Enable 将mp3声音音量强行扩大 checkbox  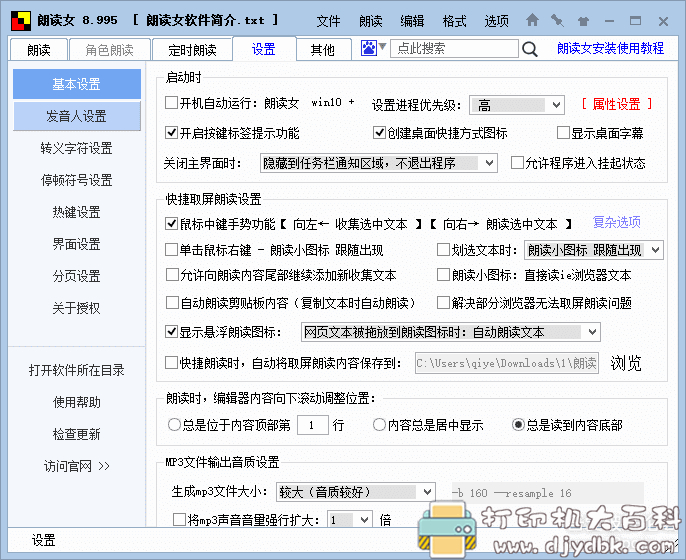(x=179, y=520)
